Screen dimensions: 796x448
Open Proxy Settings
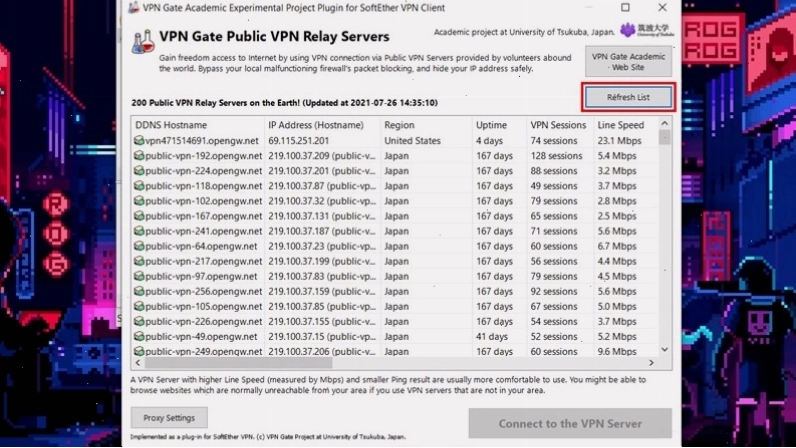(169, 418)
